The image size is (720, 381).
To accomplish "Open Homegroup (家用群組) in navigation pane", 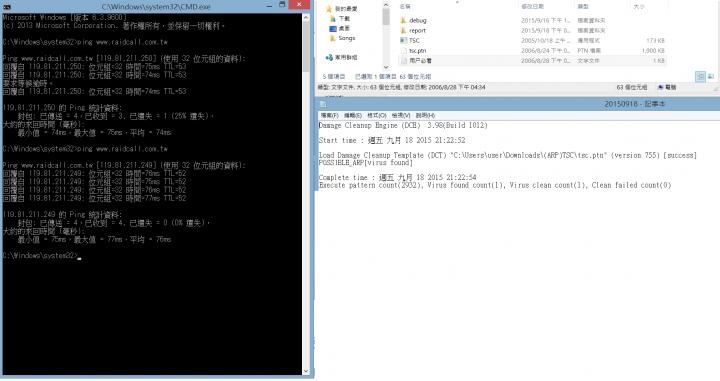I will coord(346,57).
